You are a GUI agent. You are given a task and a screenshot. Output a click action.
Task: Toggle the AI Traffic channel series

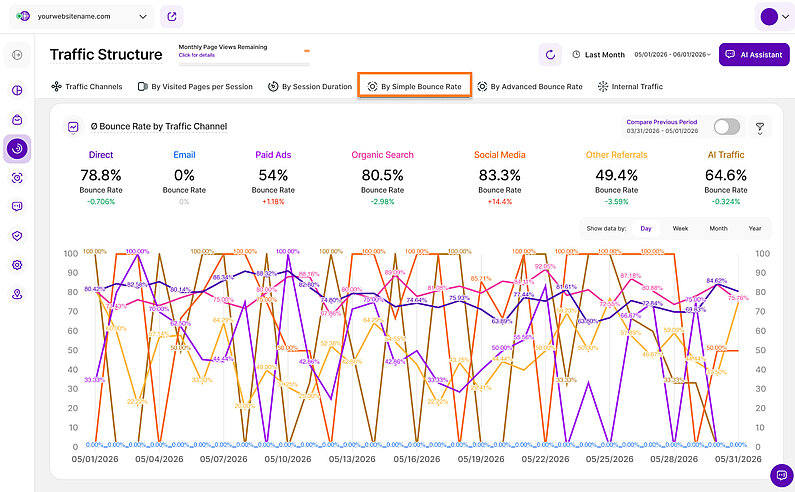[x=726, y=155]
